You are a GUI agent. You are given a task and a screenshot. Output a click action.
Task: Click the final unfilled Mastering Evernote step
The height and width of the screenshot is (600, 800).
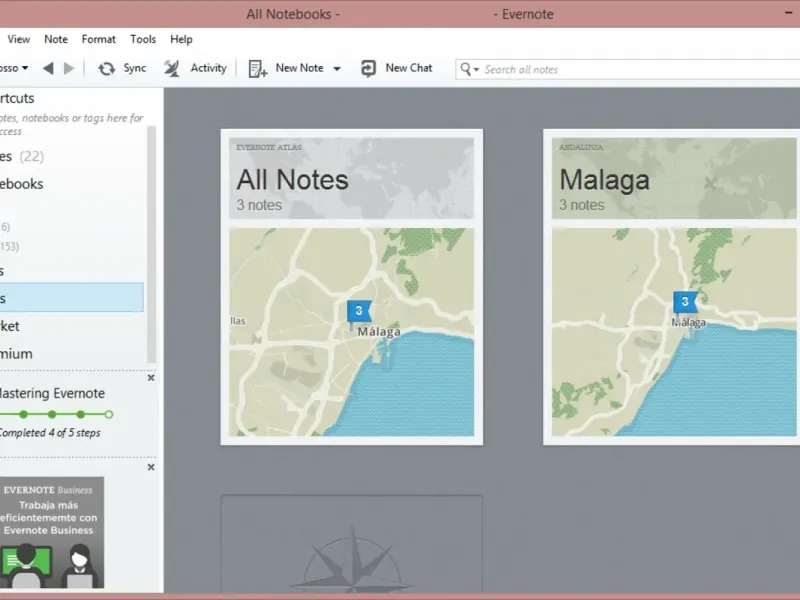(x=109, y=414)
